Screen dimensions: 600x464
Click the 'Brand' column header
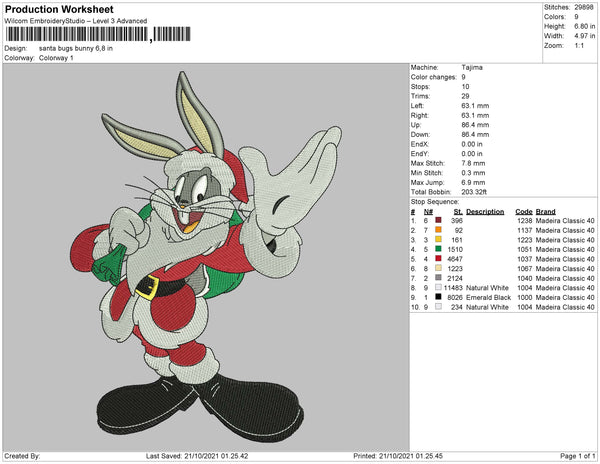click(545, 212)
